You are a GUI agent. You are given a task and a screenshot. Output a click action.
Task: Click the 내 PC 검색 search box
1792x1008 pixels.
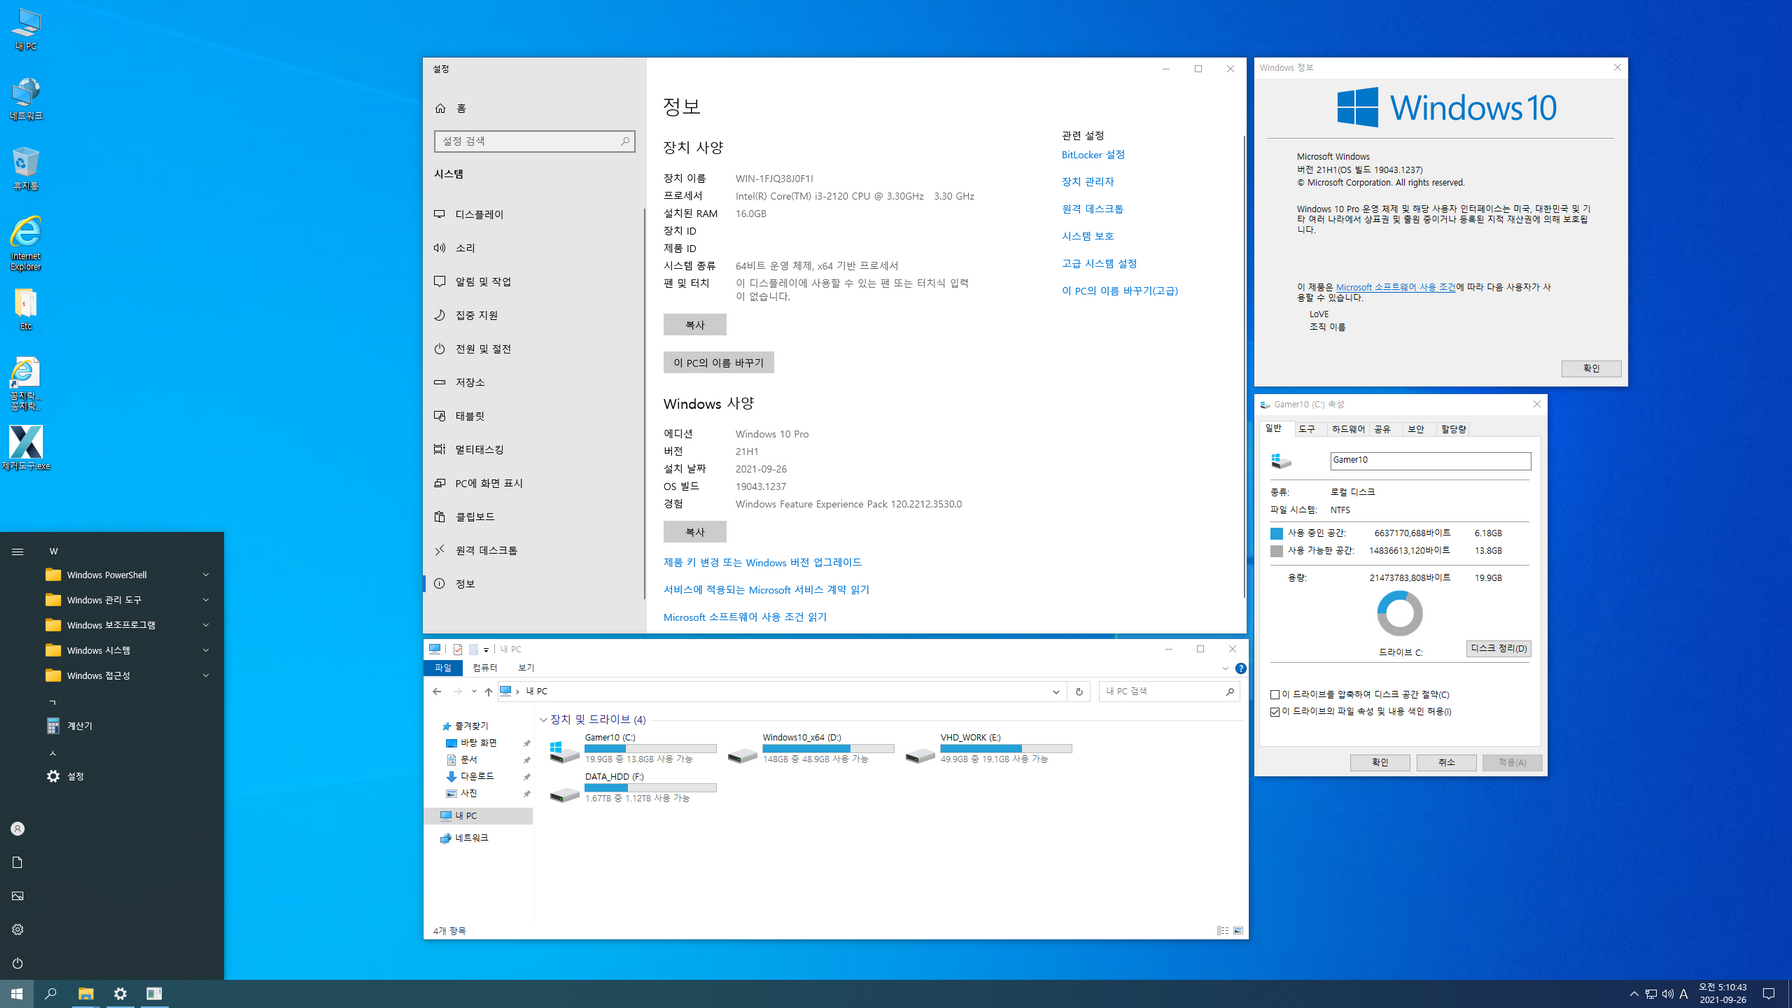coord(1168,691)
